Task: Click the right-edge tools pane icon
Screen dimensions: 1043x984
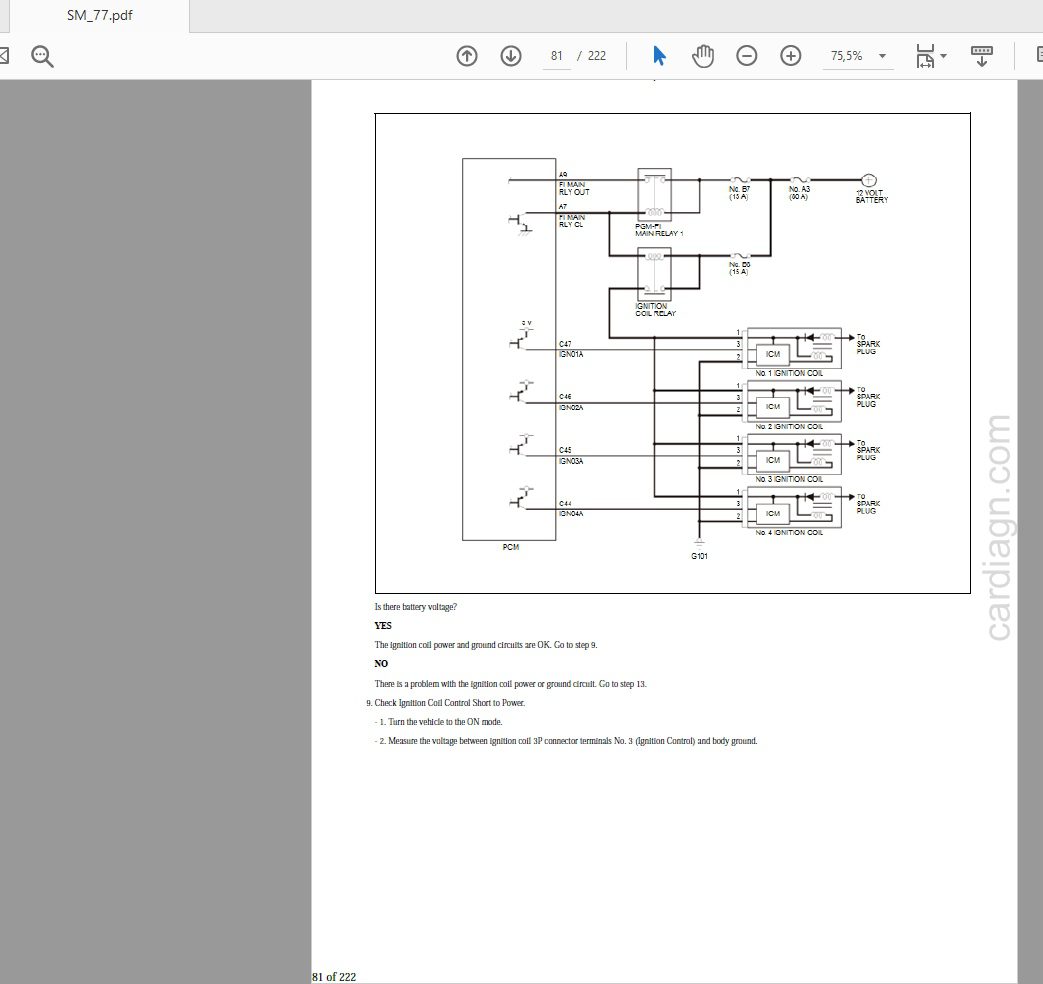Action: tap(1038, 56)
